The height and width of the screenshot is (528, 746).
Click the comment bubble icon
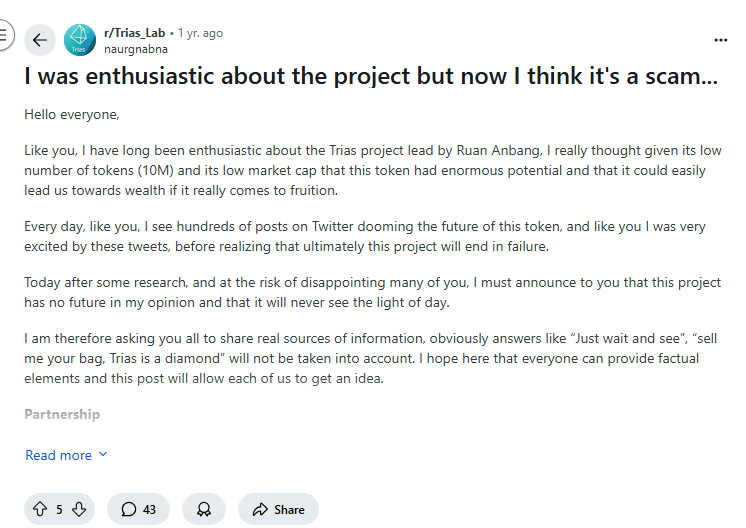pos(128,509)
